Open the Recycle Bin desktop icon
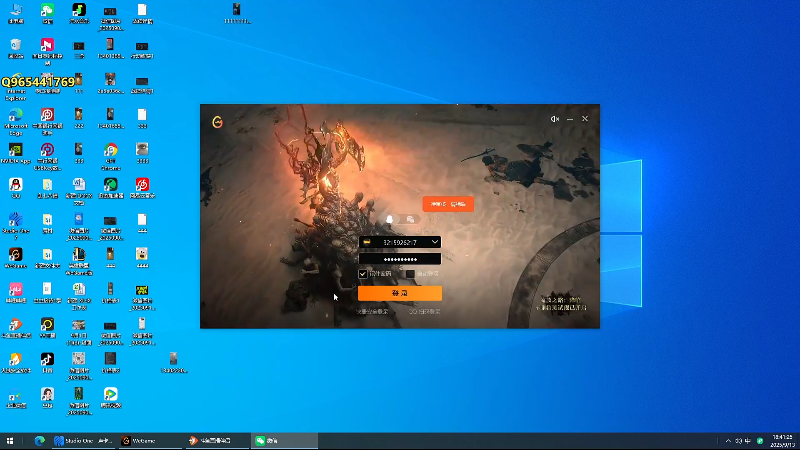This screenshot has height=450, width=800. tap(16, 48)
